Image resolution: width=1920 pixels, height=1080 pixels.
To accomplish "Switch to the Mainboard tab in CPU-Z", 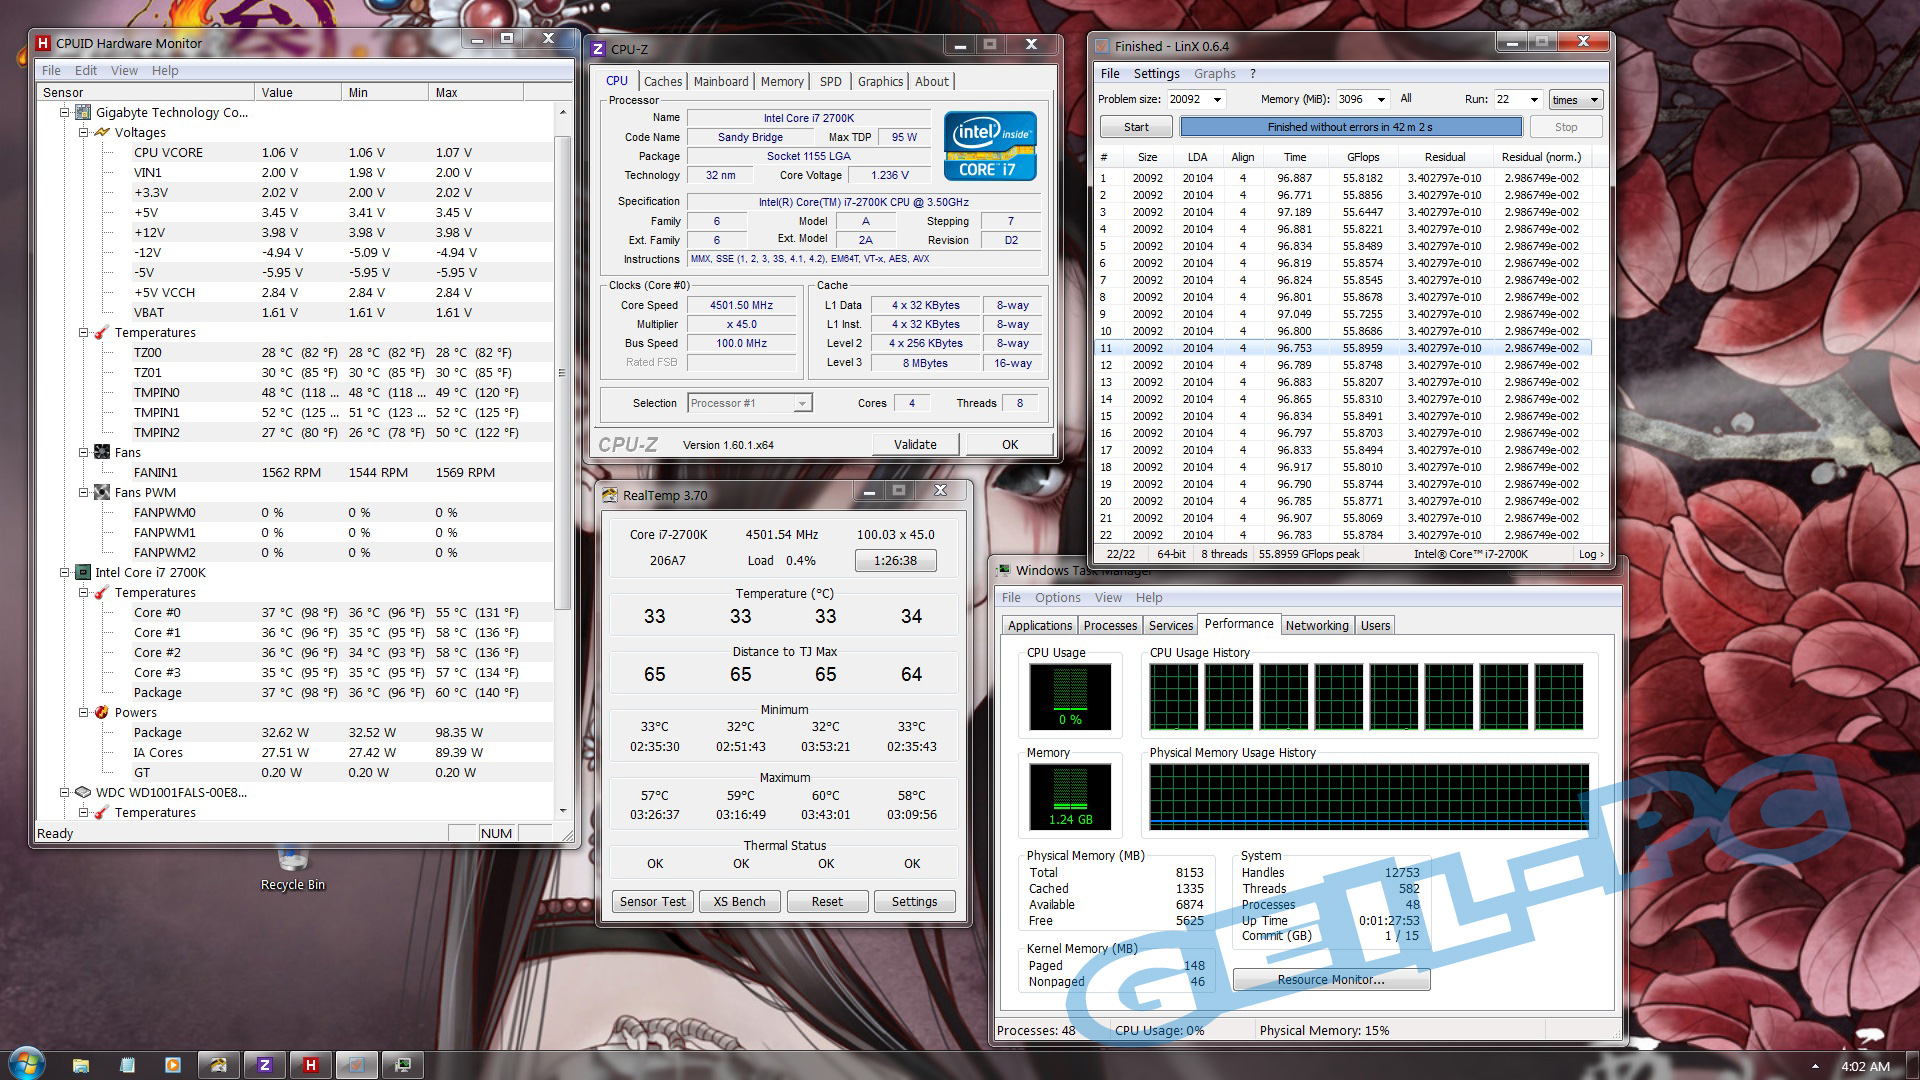I will pyautogui.click(x=720, y=82).
